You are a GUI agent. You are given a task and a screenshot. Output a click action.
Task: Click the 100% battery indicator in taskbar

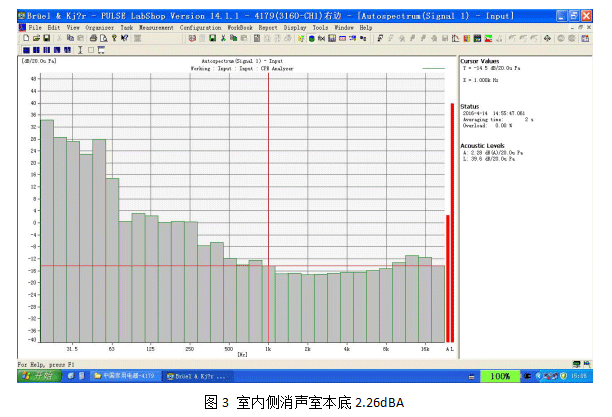[x=497, y=376]
